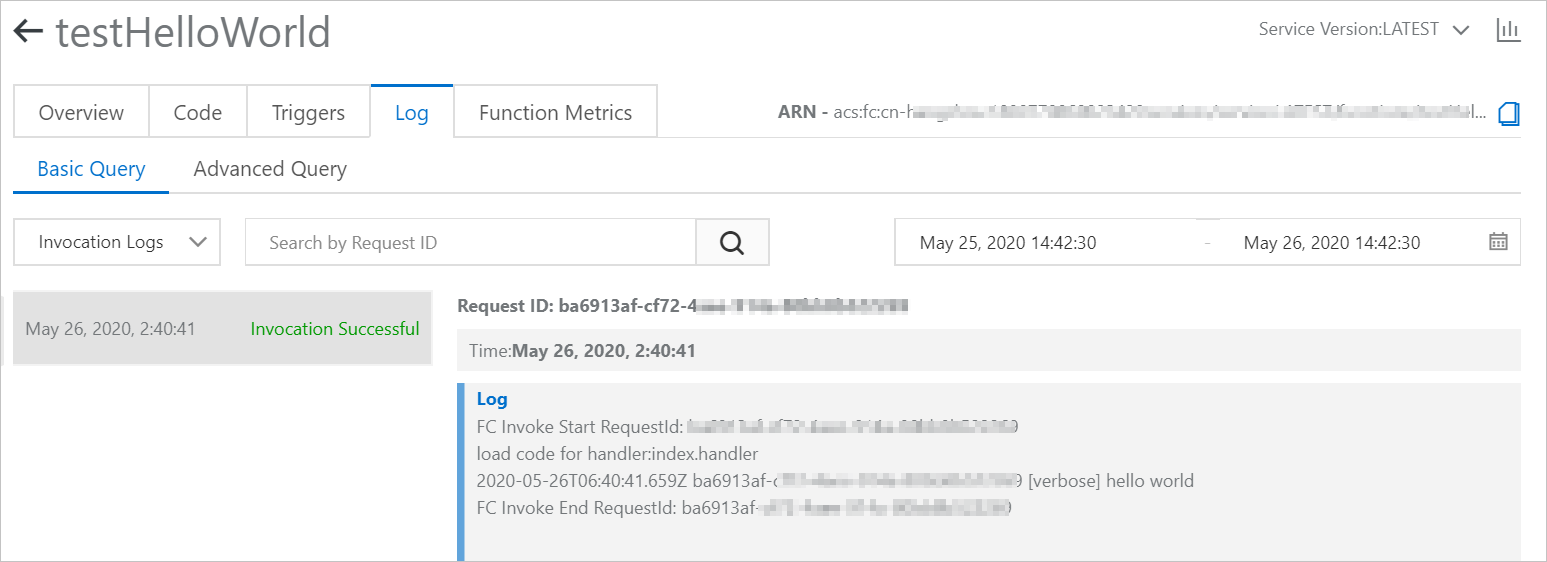
Task: Switch to the Overview tab
Action: coord(81,113)
